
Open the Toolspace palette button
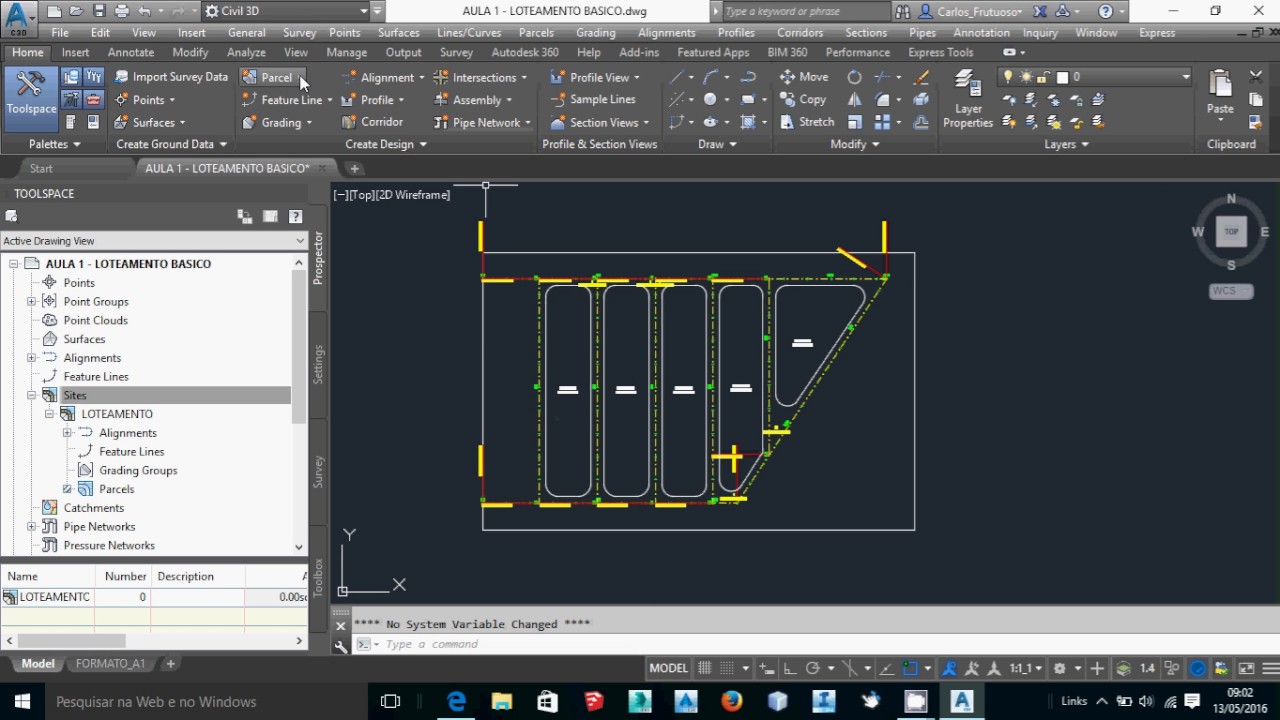(31, 97)
